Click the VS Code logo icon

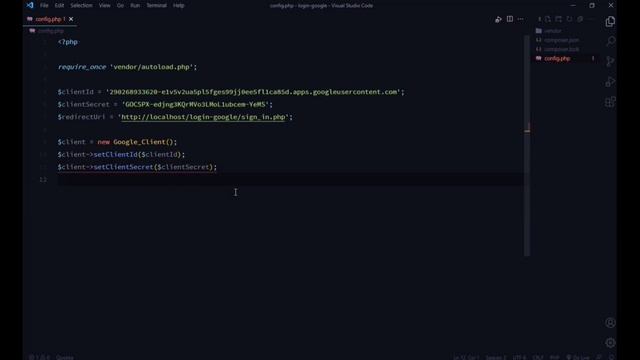click(x=30, y=5)
